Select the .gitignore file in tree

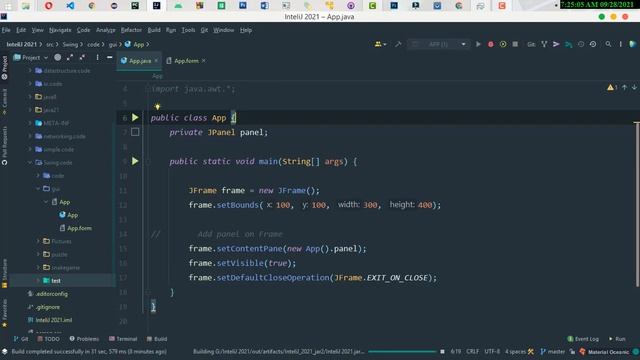[44, 307]
